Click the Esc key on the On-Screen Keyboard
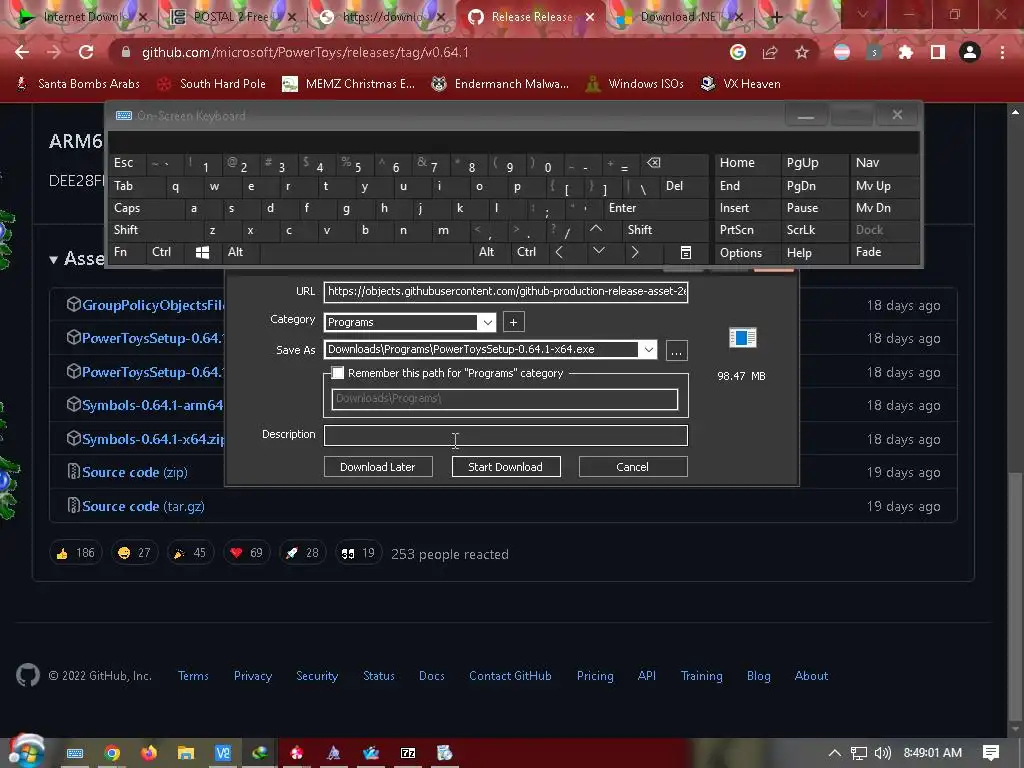 coord(127,163)
